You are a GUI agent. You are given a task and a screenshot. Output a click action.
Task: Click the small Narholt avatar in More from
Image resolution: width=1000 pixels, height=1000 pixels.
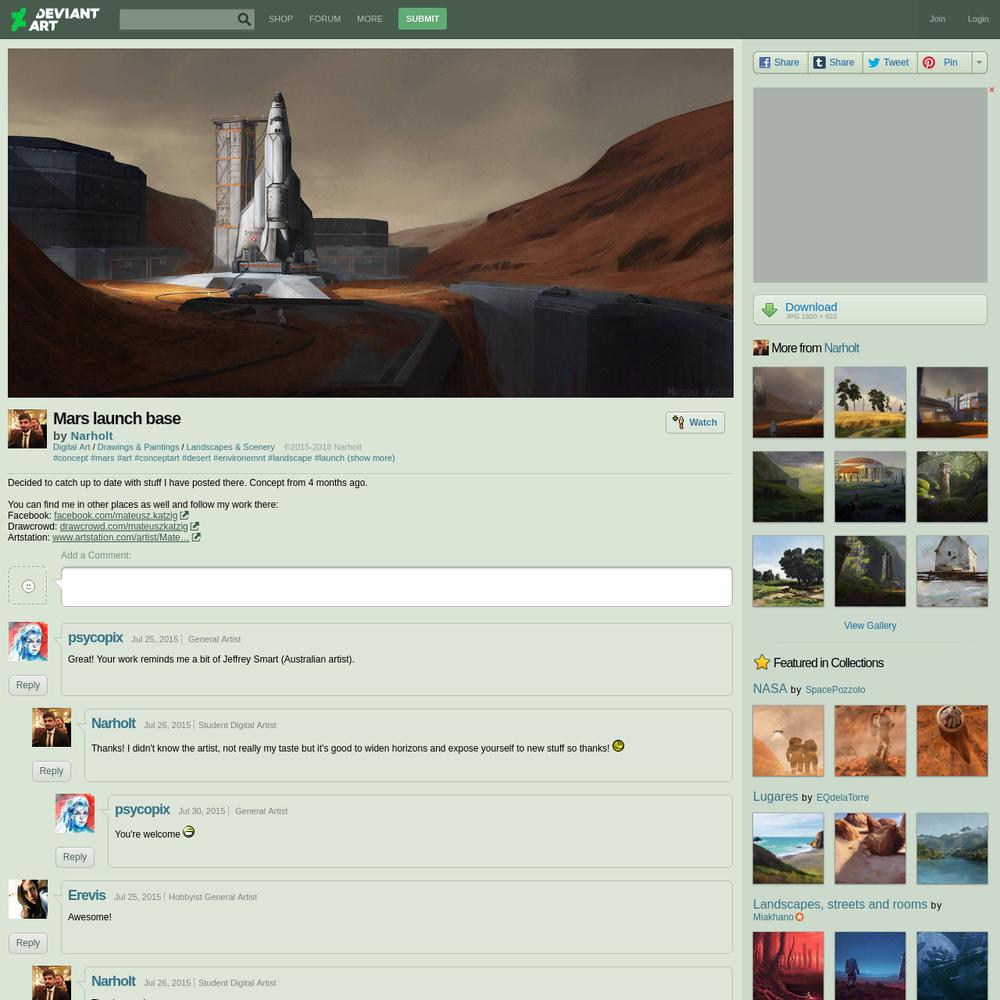point(761,348)
